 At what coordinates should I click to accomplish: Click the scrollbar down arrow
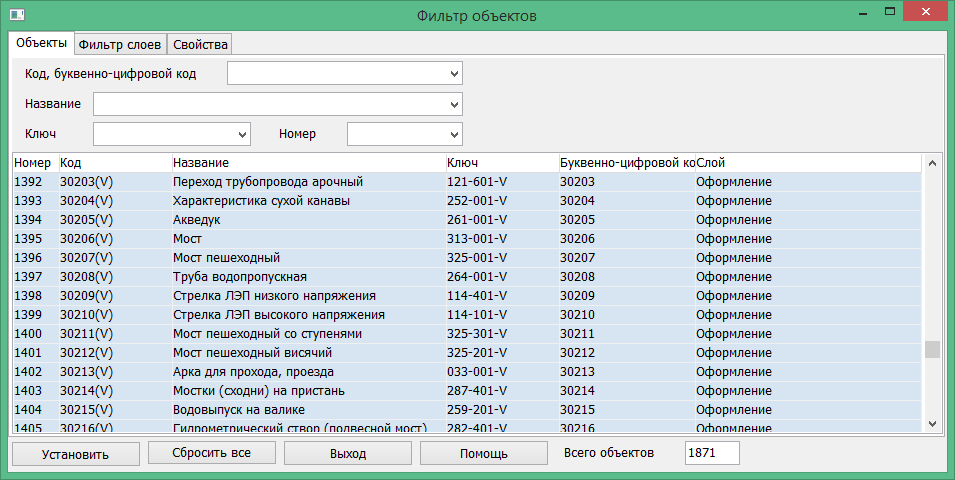point(932,424)
